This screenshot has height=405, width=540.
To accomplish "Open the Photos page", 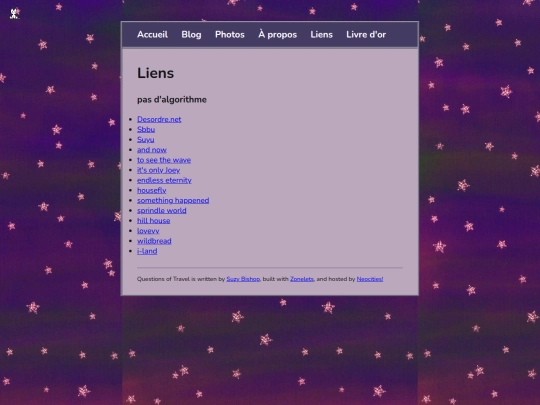I will (230, 35).
